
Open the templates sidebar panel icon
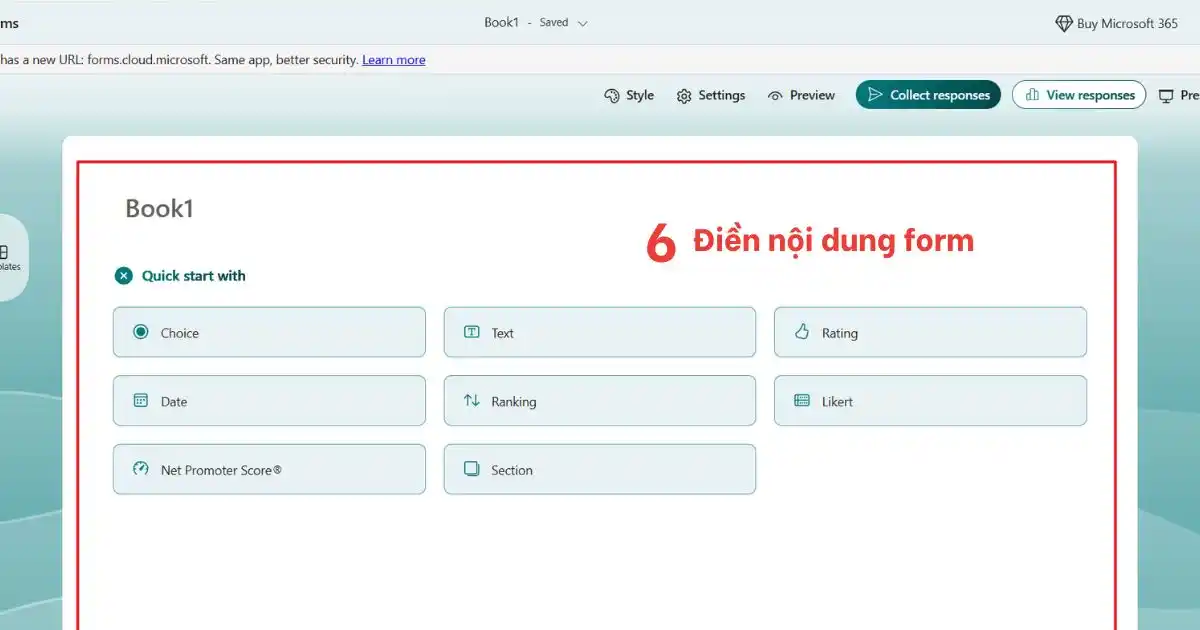click(x=3, y=252)
